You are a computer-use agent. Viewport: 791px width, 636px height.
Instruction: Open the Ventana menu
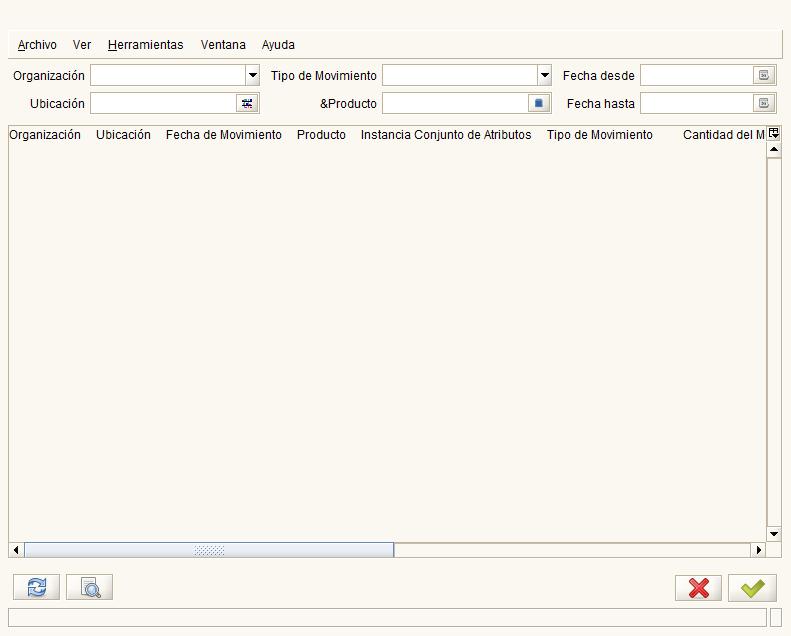tap(223, 45)
